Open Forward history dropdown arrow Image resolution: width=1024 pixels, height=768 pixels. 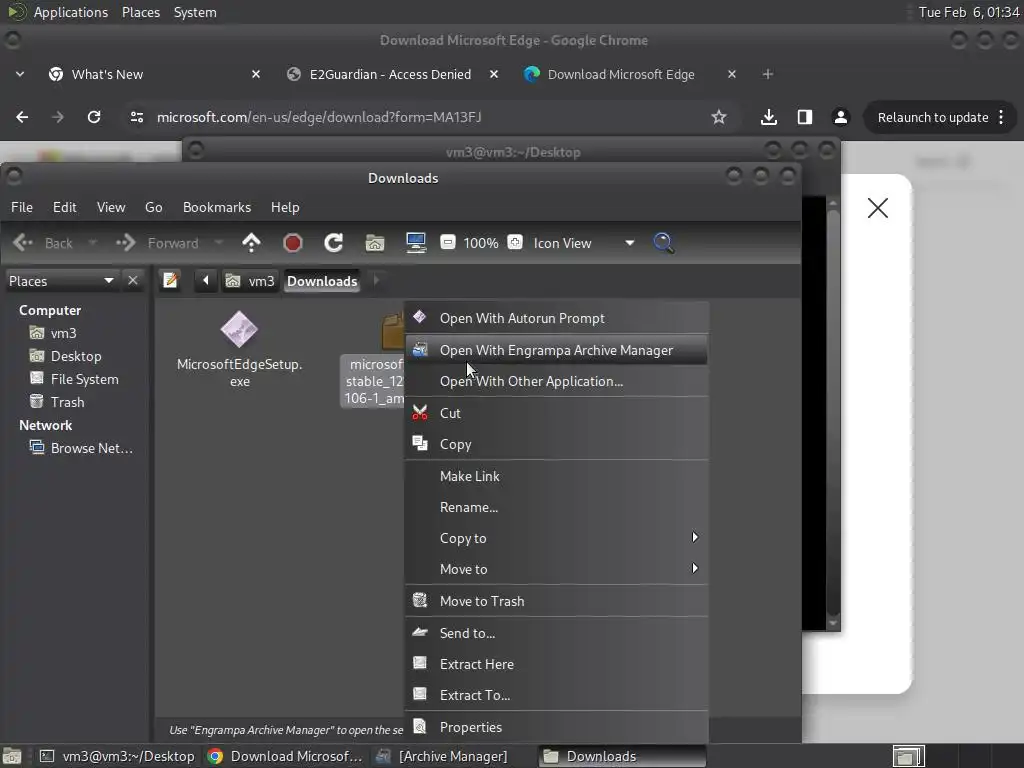pos(219,243)
